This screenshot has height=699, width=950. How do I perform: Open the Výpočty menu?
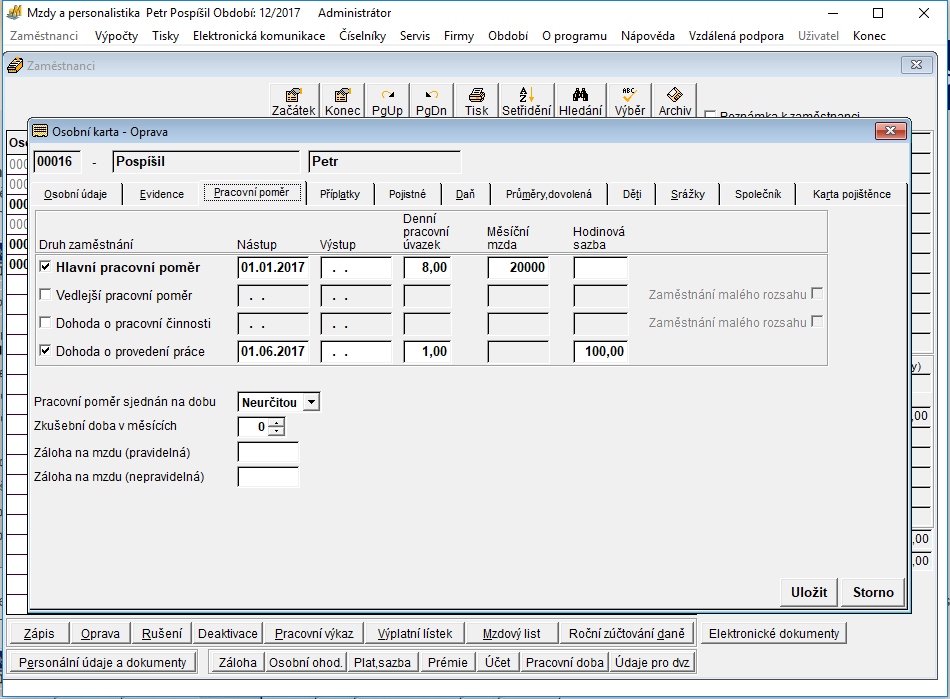click(116, 36)
